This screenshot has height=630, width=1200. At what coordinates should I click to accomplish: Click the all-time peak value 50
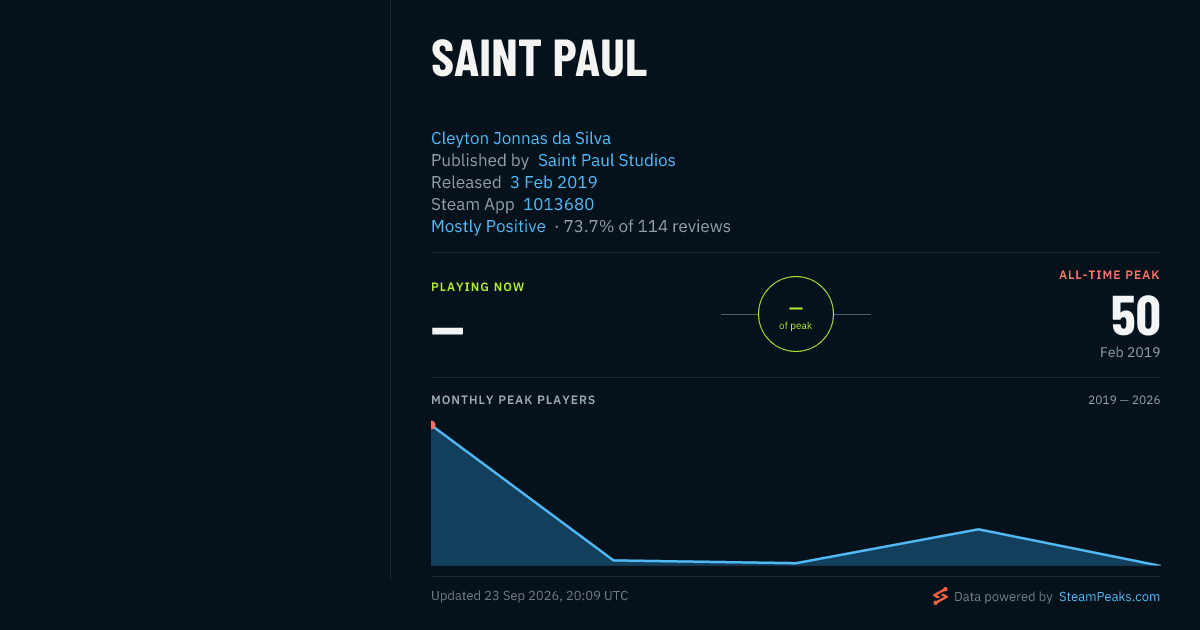click(x=1135, y=317)
